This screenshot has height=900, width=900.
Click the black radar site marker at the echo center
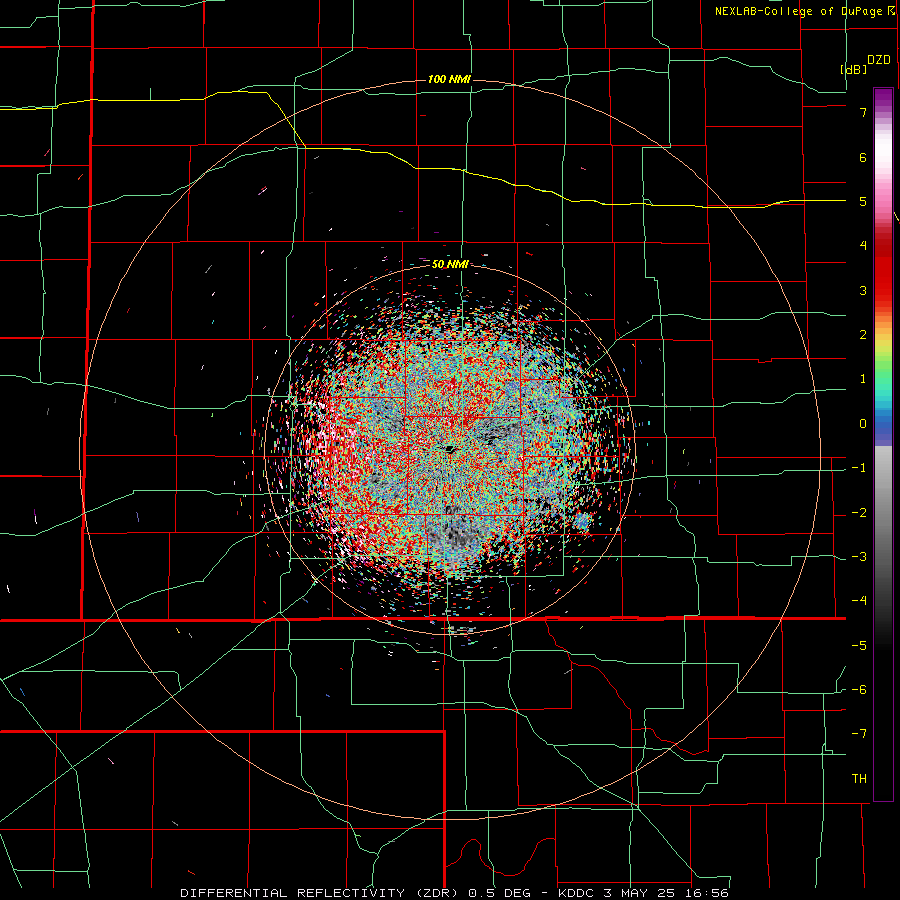pos(449,448)
